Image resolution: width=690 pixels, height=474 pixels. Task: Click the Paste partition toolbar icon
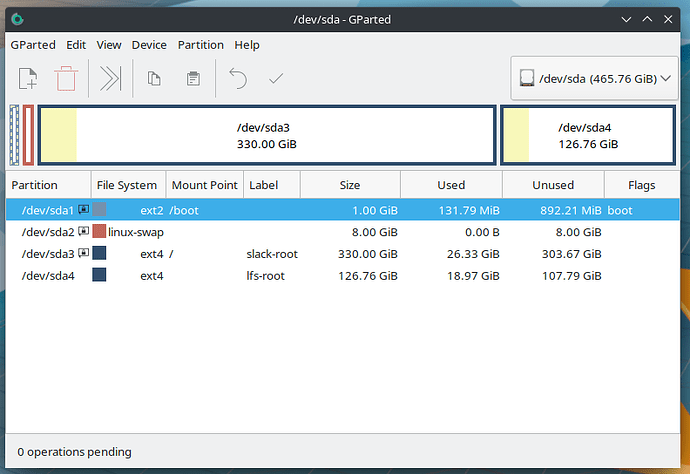point(193,79)
